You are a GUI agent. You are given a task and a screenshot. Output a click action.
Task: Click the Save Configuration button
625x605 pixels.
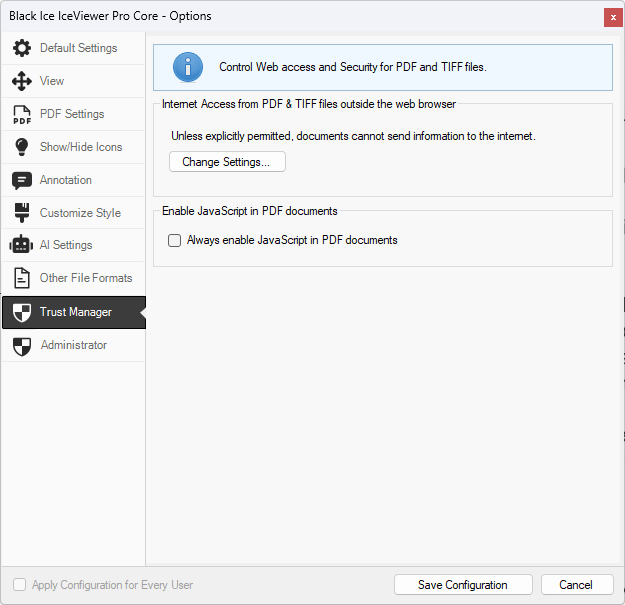(x=463, y=585)
